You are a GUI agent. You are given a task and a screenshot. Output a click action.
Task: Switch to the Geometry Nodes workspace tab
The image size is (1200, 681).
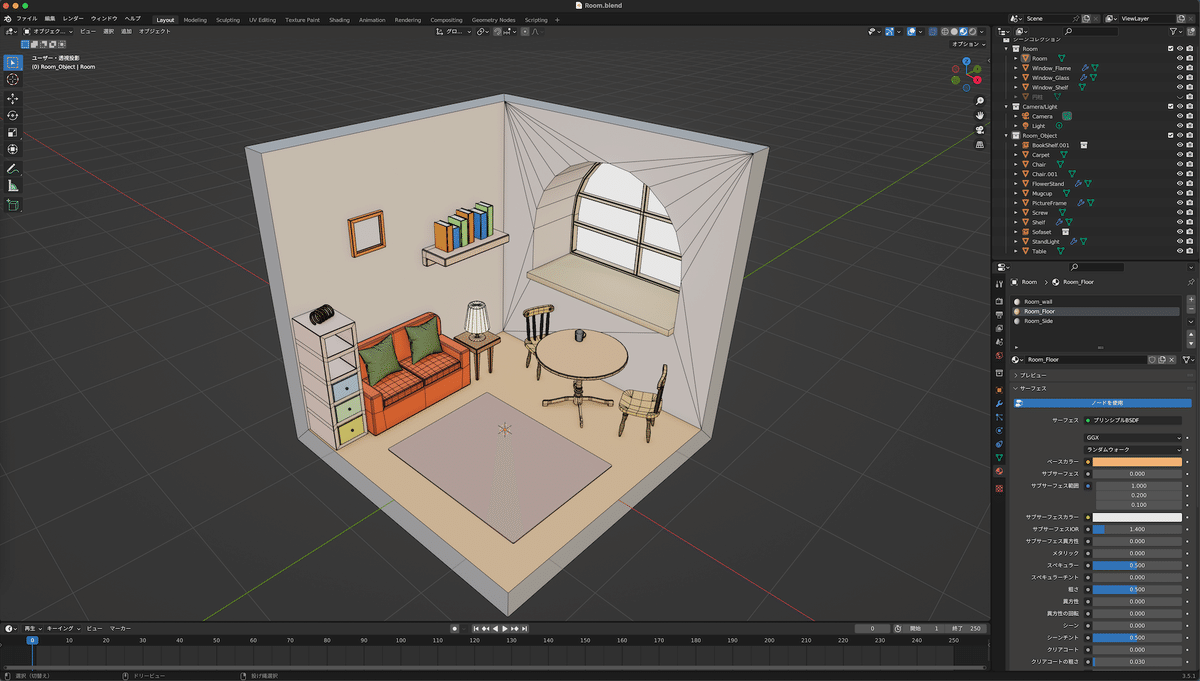pos(493,20)
